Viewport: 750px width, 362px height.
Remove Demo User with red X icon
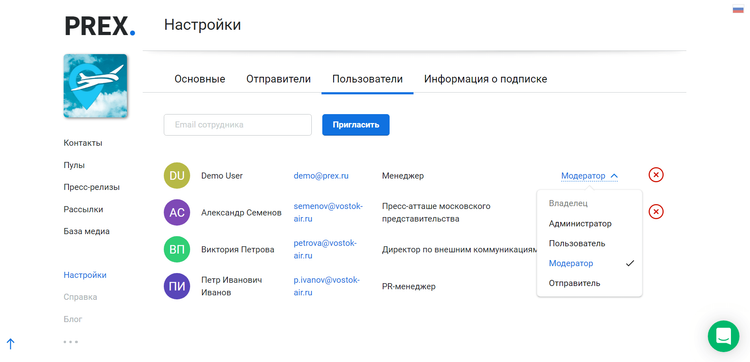[656, 175]
